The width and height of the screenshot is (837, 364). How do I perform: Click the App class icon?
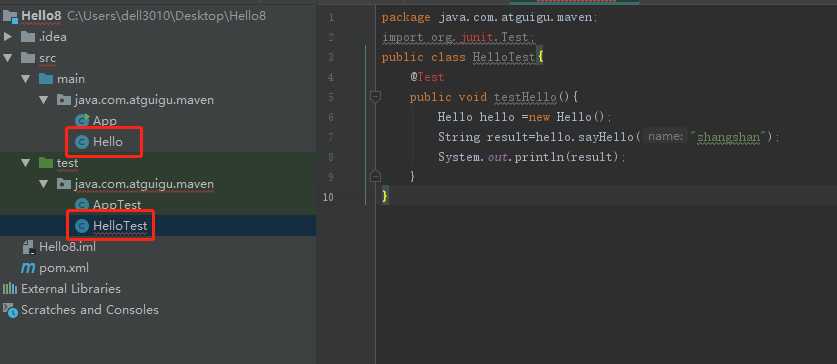pyautogui.click(x=82, y=121)
